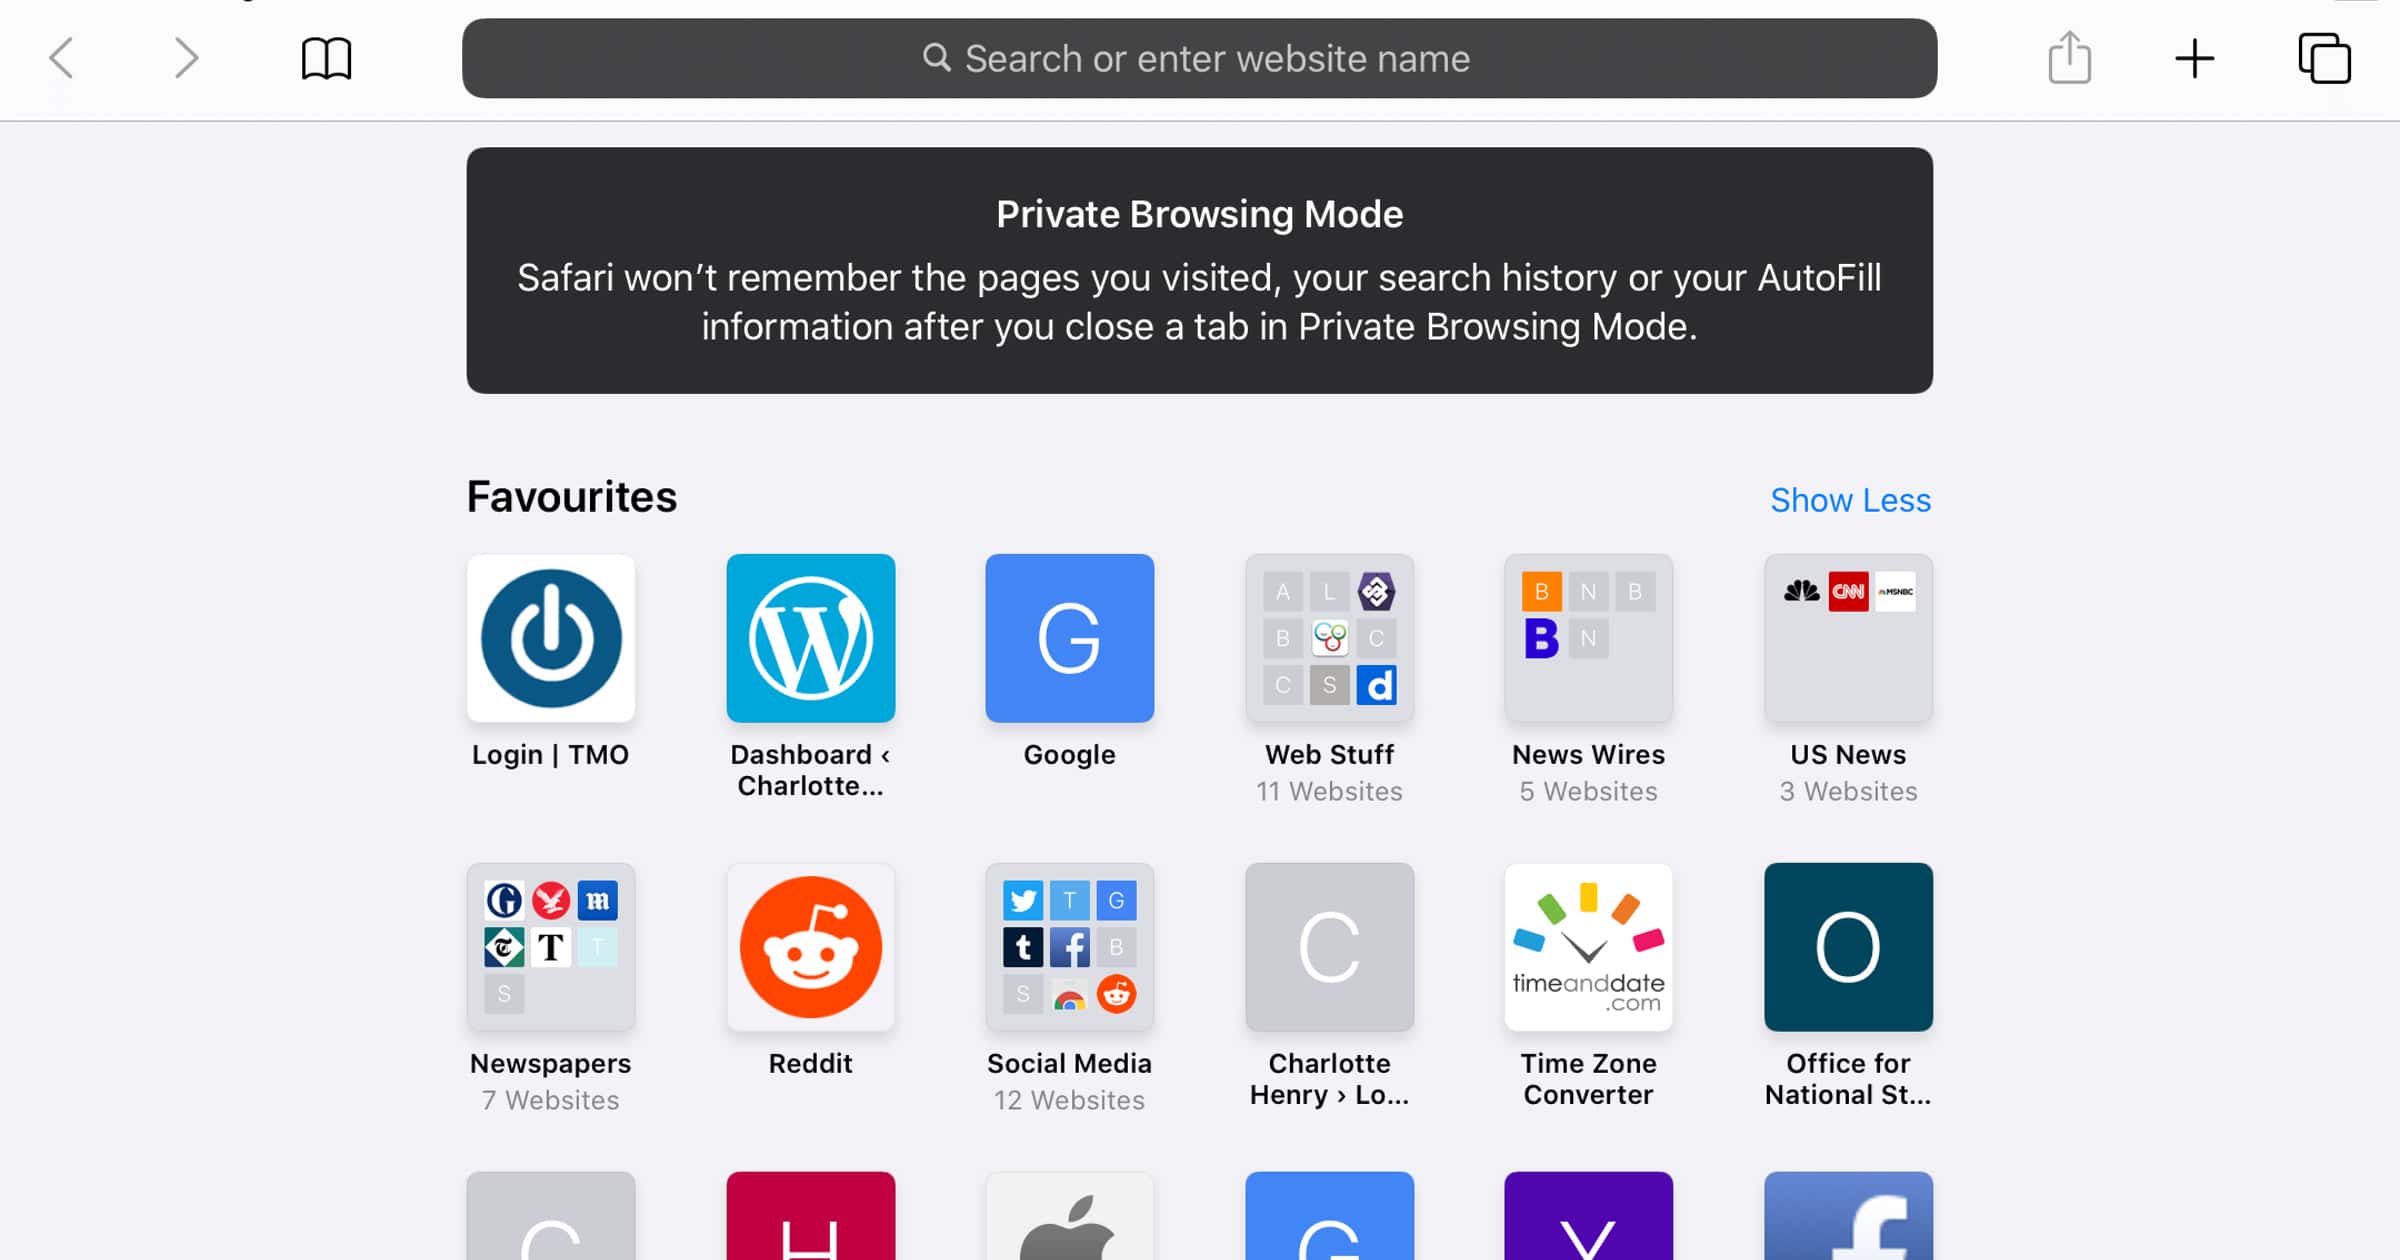This screenshot has width=2400, height=1260.
Task: View all open tabs via tab switcher icon
Action: [2324, 59]
